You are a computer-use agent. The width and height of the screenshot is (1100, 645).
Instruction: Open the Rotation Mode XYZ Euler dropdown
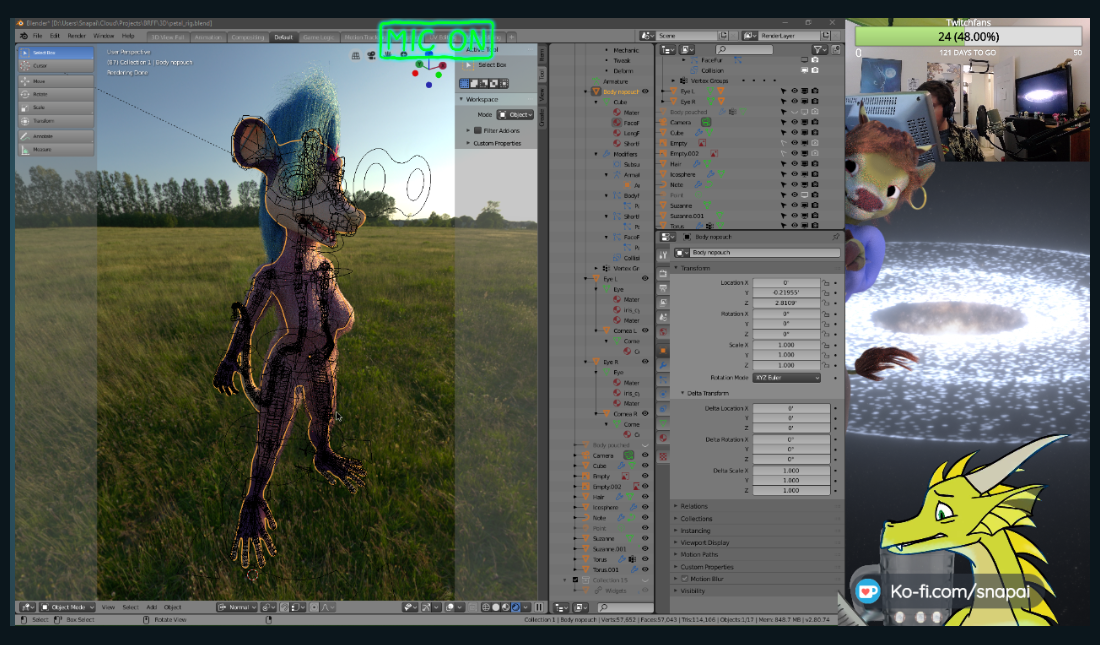click(788, 378)
